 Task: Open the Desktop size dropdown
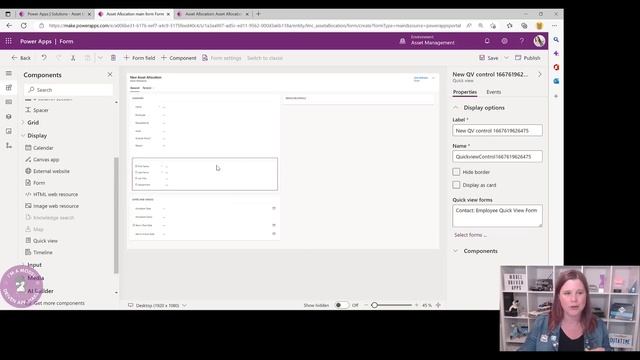point(157,305)
